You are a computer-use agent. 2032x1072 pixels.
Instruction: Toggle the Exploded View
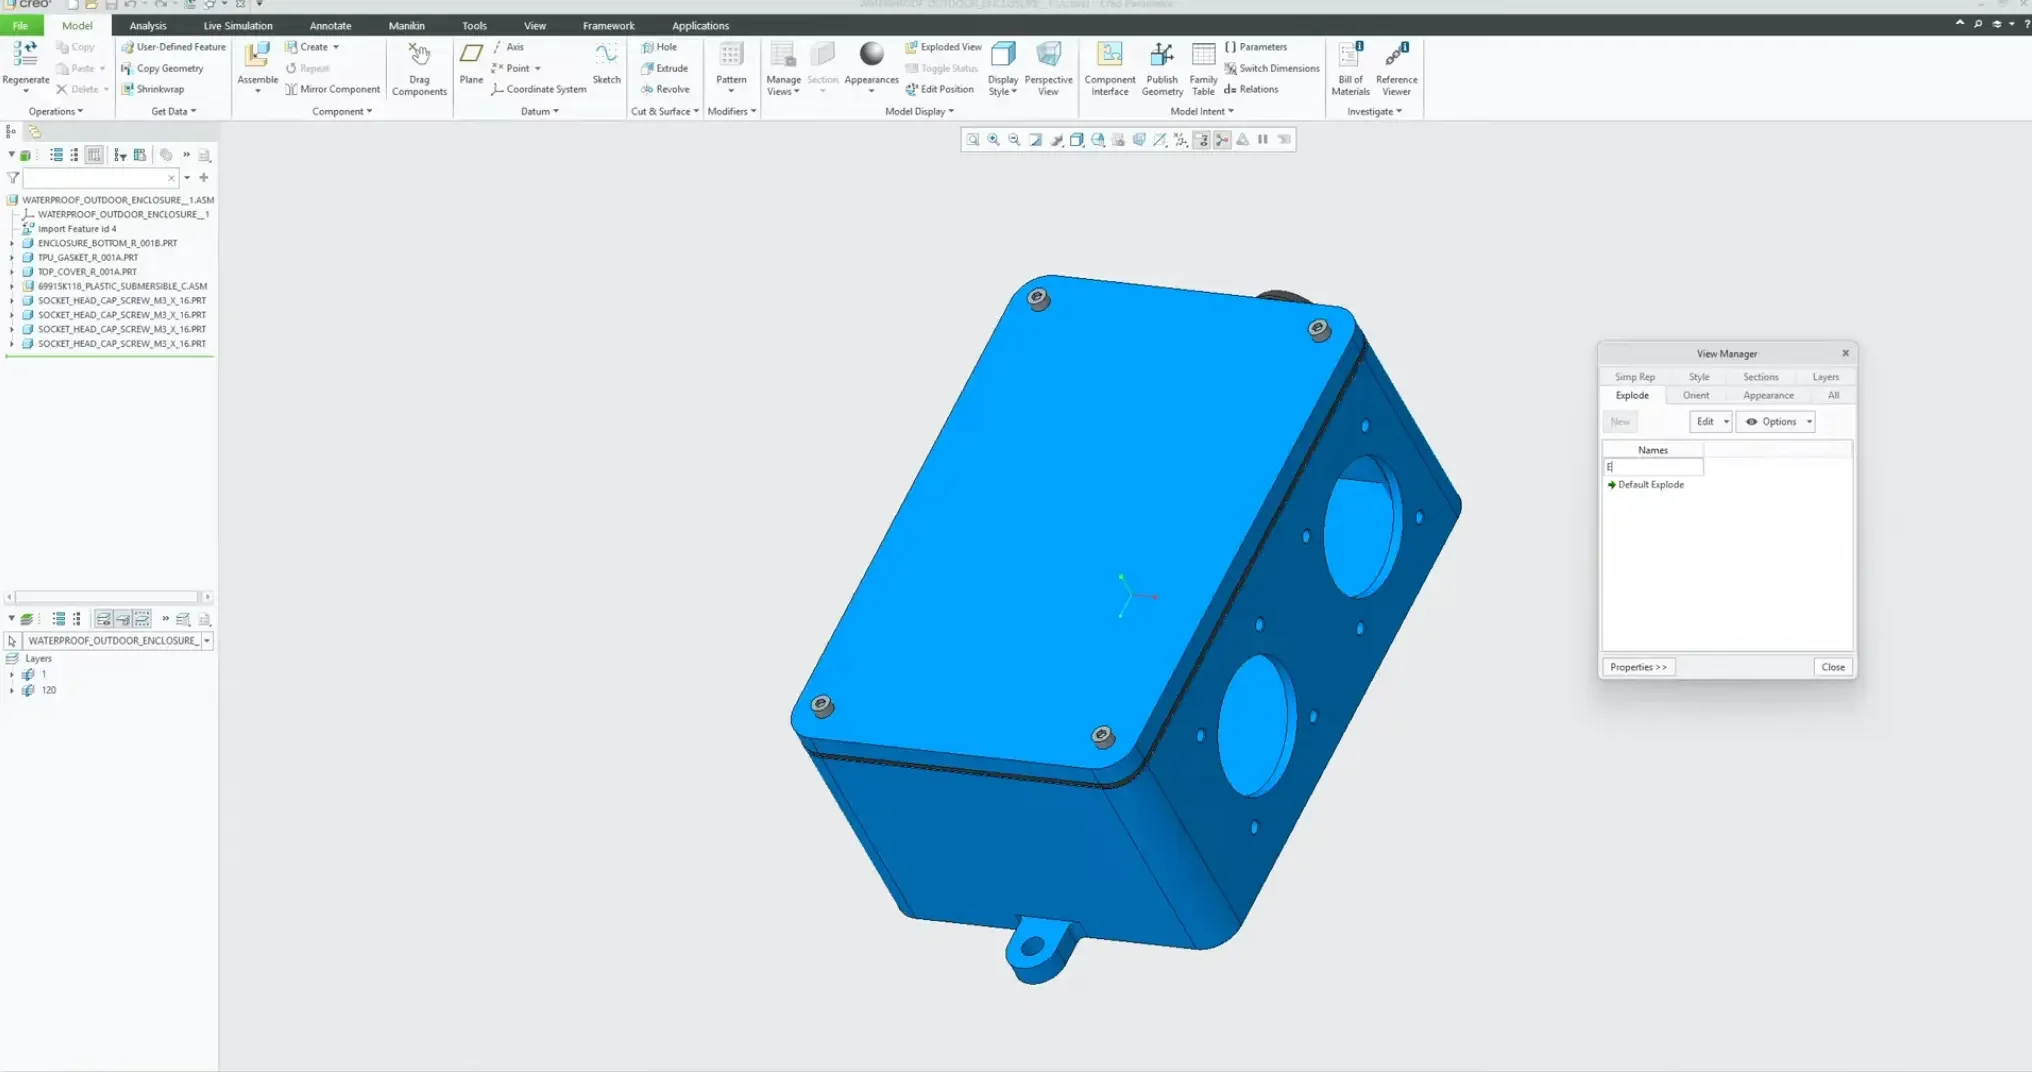tap(943, 47)
